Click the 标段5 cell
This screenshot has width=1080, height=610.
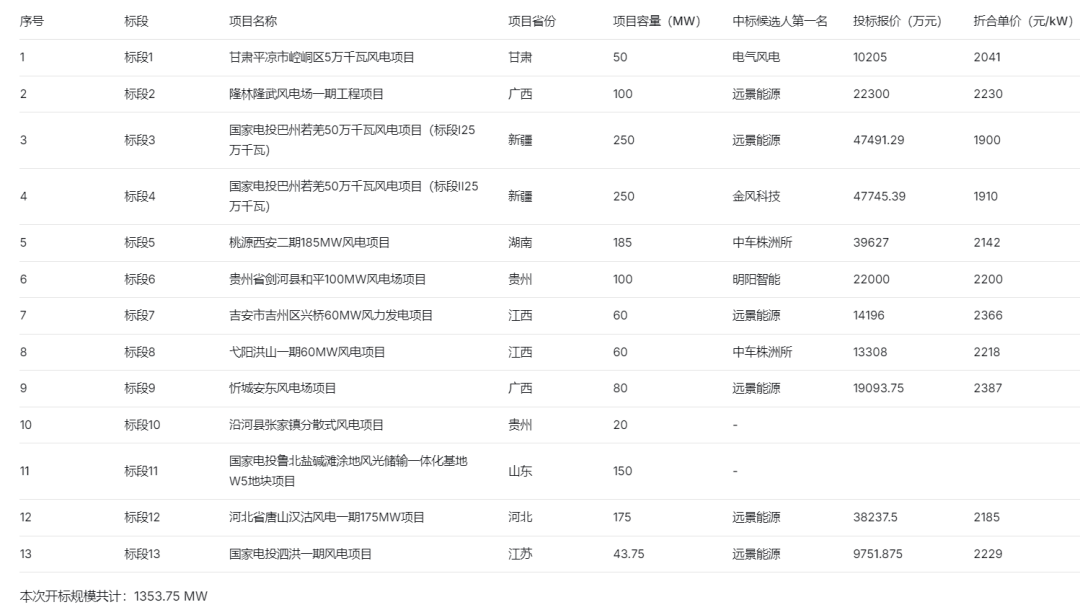tap(140, 242)
